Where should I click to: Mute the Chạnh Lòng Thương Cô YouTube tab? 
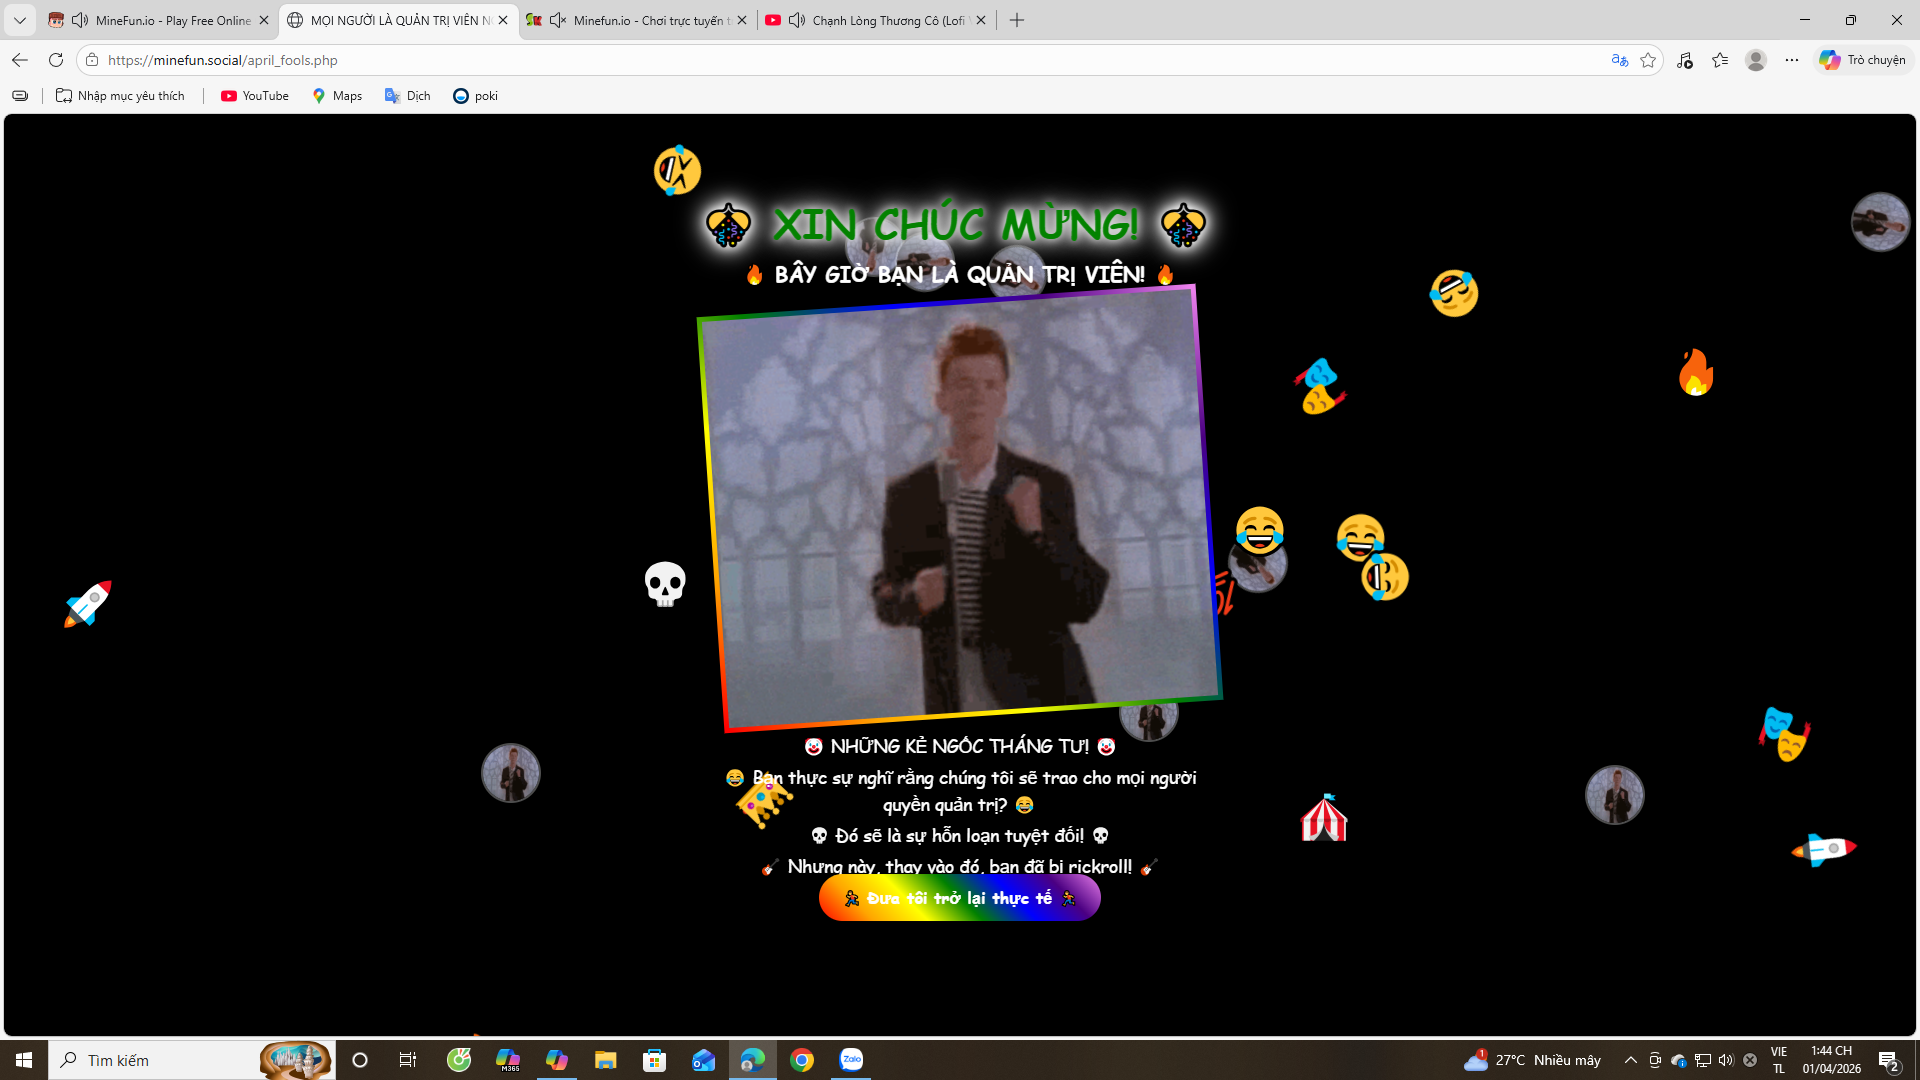(797, 20)
